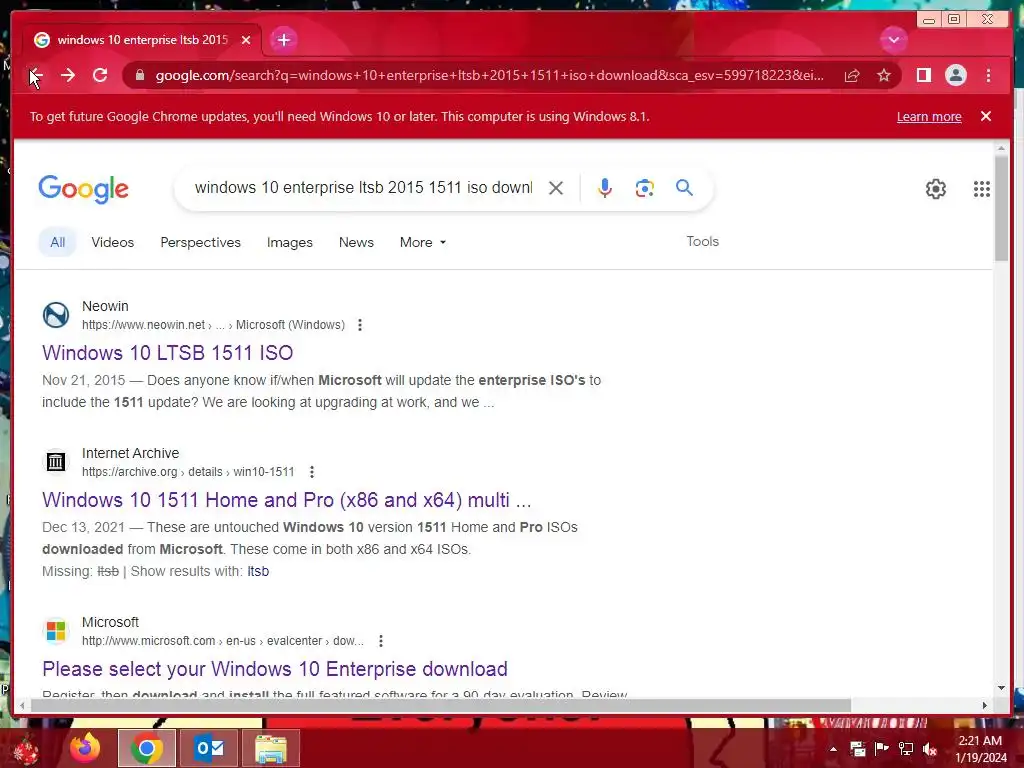
Task: Open the network tray icon
Action: (906, 749)
